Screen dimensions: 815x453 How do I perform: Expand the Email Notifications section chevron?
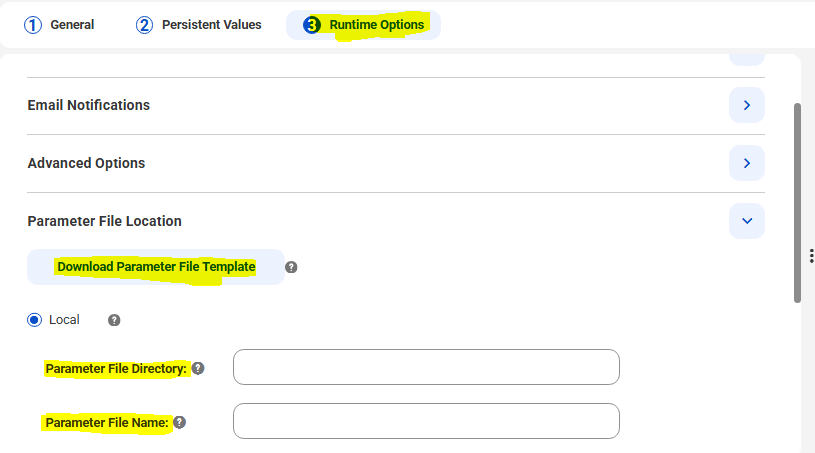tap(747, 105)
